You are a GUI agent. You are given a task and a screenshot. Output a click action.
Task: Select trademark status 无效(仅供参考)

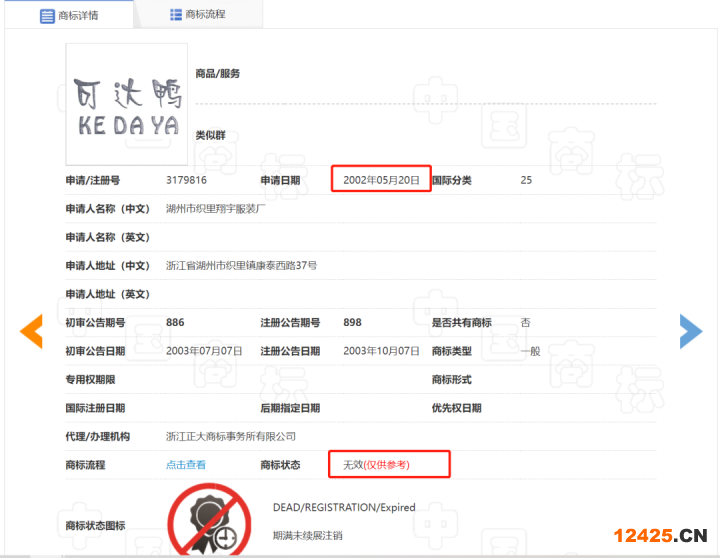coord(377,465)
